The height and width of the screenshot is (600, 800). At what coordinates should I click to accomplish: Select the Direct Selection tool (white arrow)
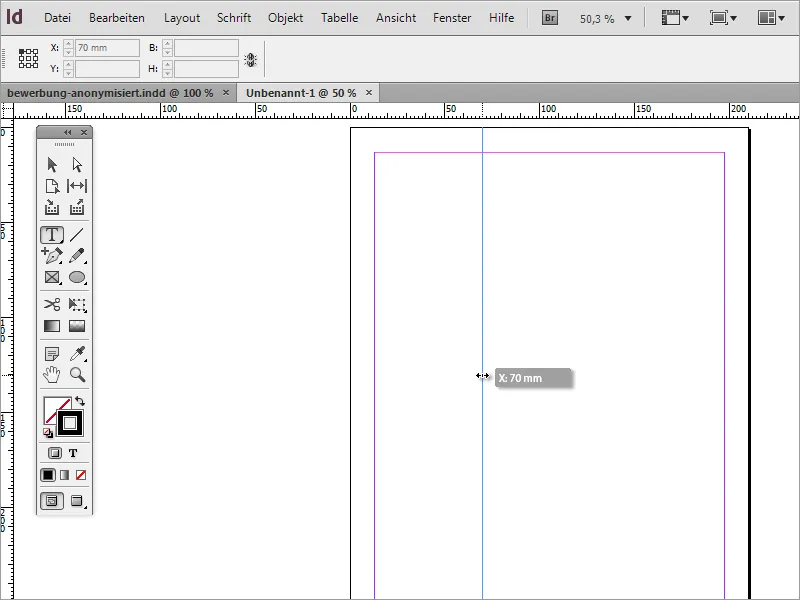77,165
